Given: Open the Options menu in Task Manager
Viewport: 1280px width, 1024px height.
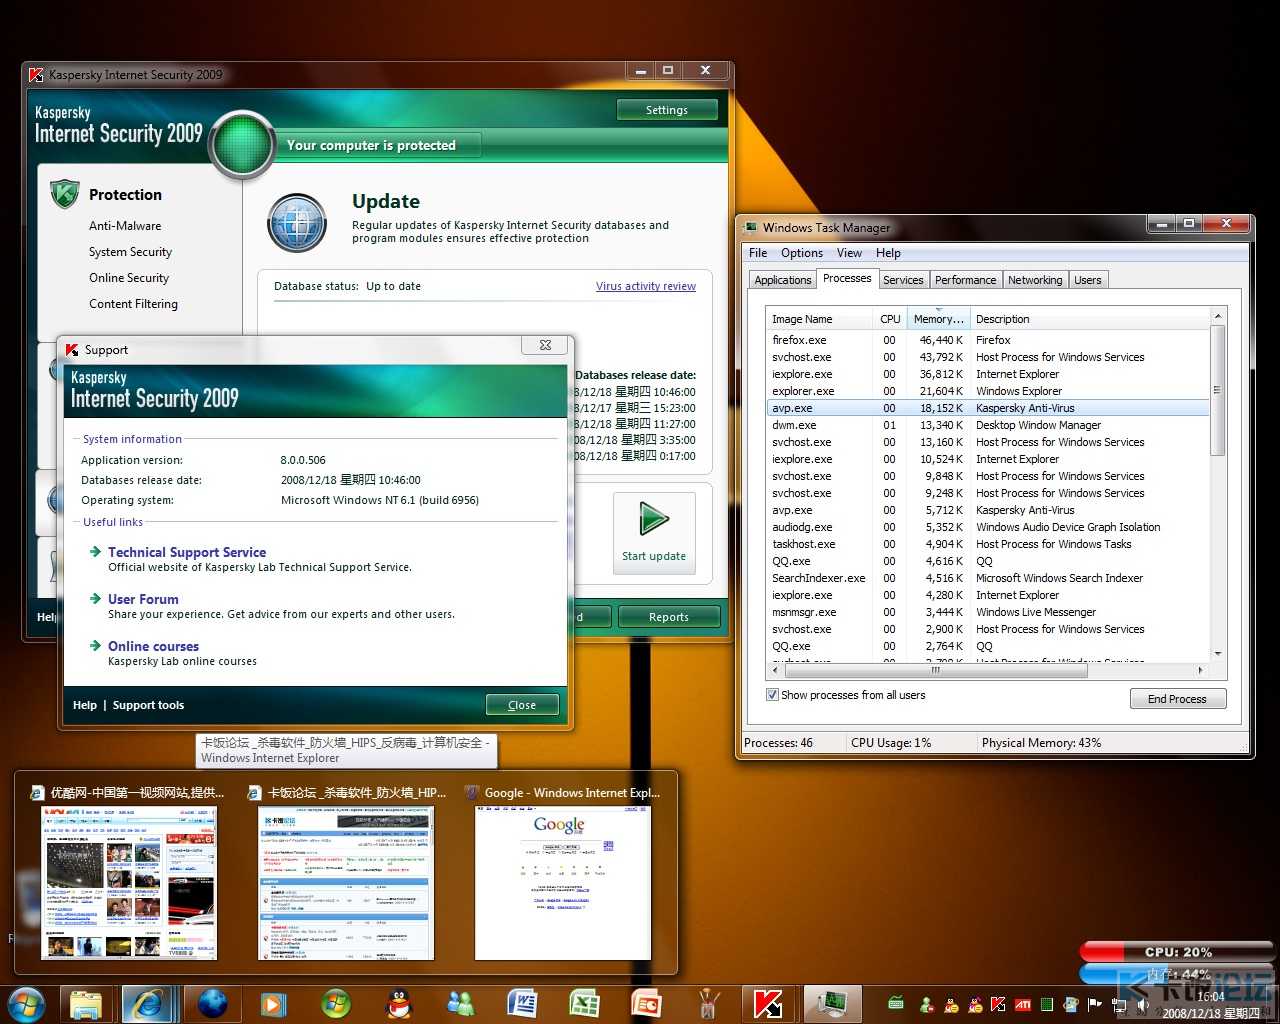Looking at the screenshot, I should point(802,253).
